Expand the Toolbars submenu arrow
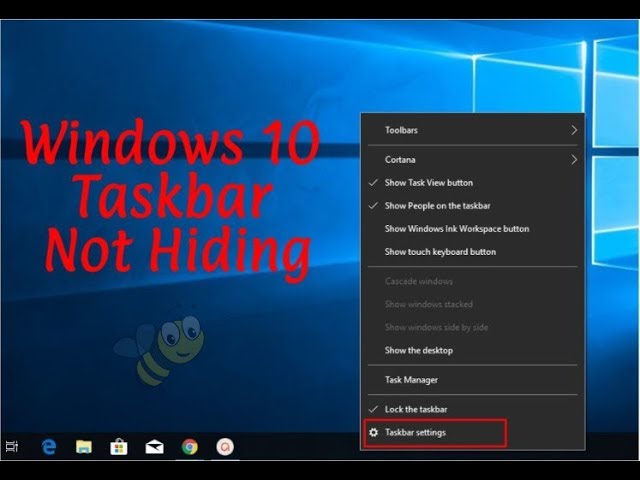 click(574, 130)
